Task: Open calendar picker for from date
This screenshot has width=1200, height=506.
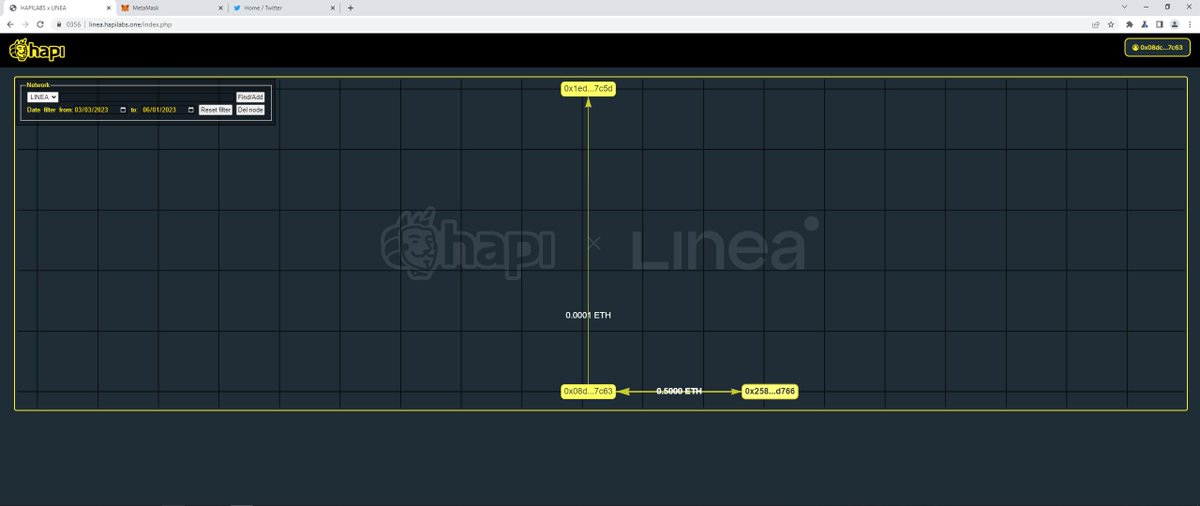Action: click(123, 110)
